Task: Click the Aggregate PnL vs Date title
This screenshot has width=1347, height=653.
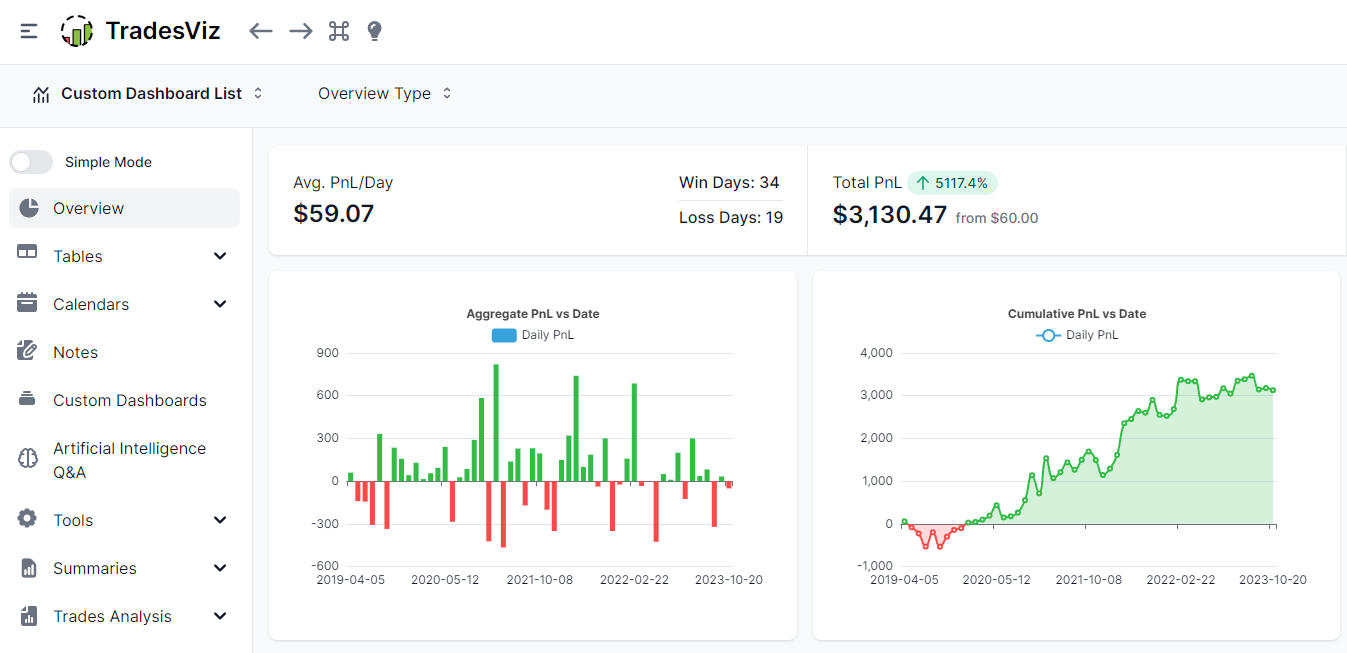Action: click(x=533, y=314)
